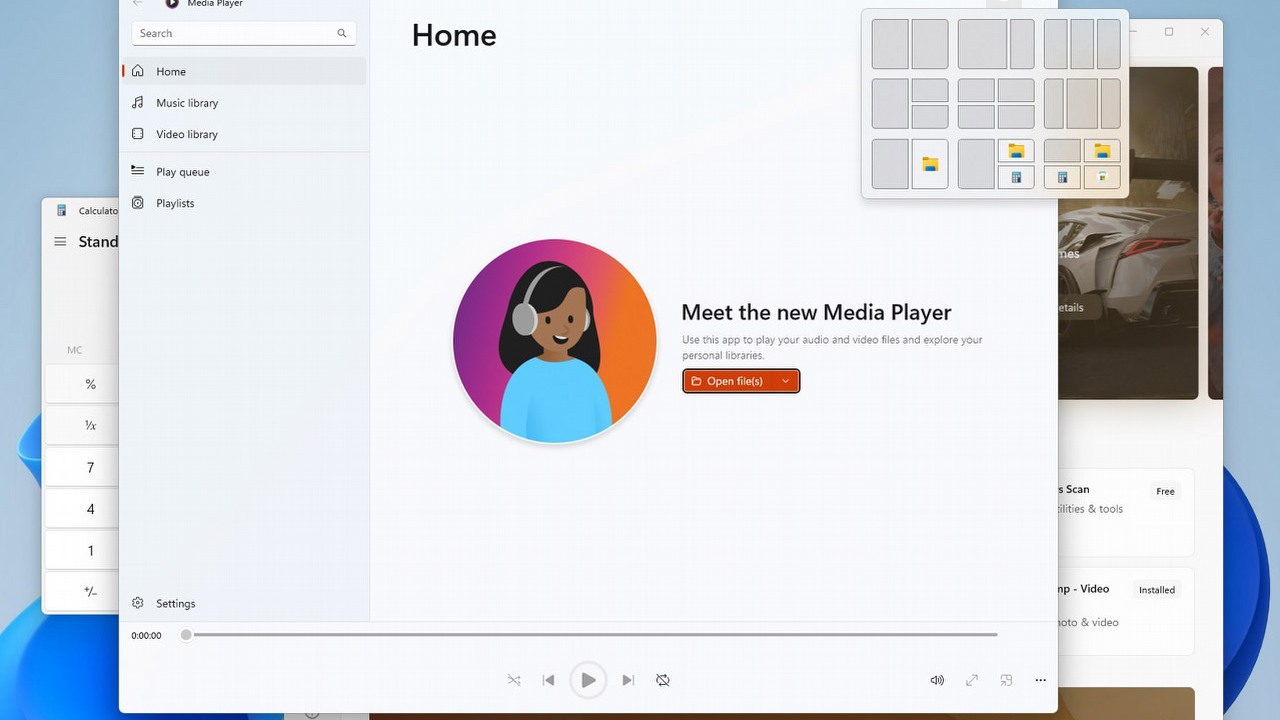The height and width of the screenshot is (720, 1280).
Task: Open more options ellipsis menu
Action: click(x=1041, y=680)
